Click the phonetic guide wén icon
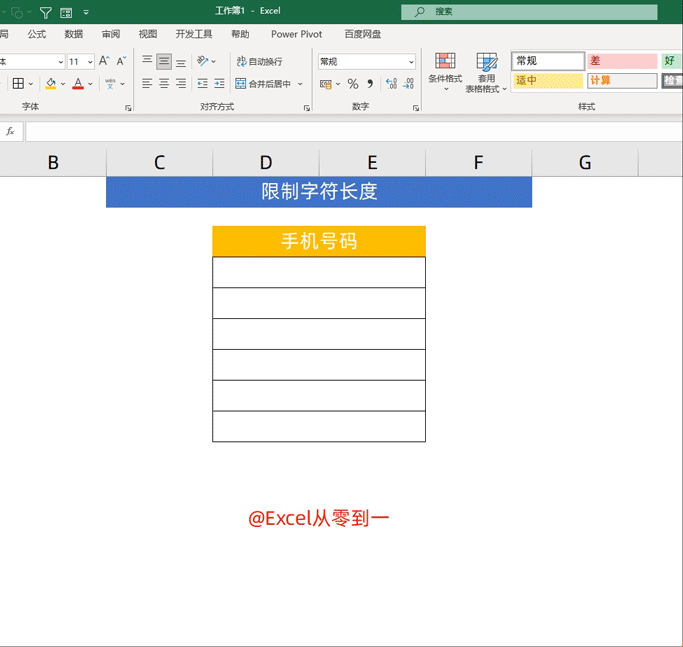Screen dimensions: 683x647 (110, 83)
